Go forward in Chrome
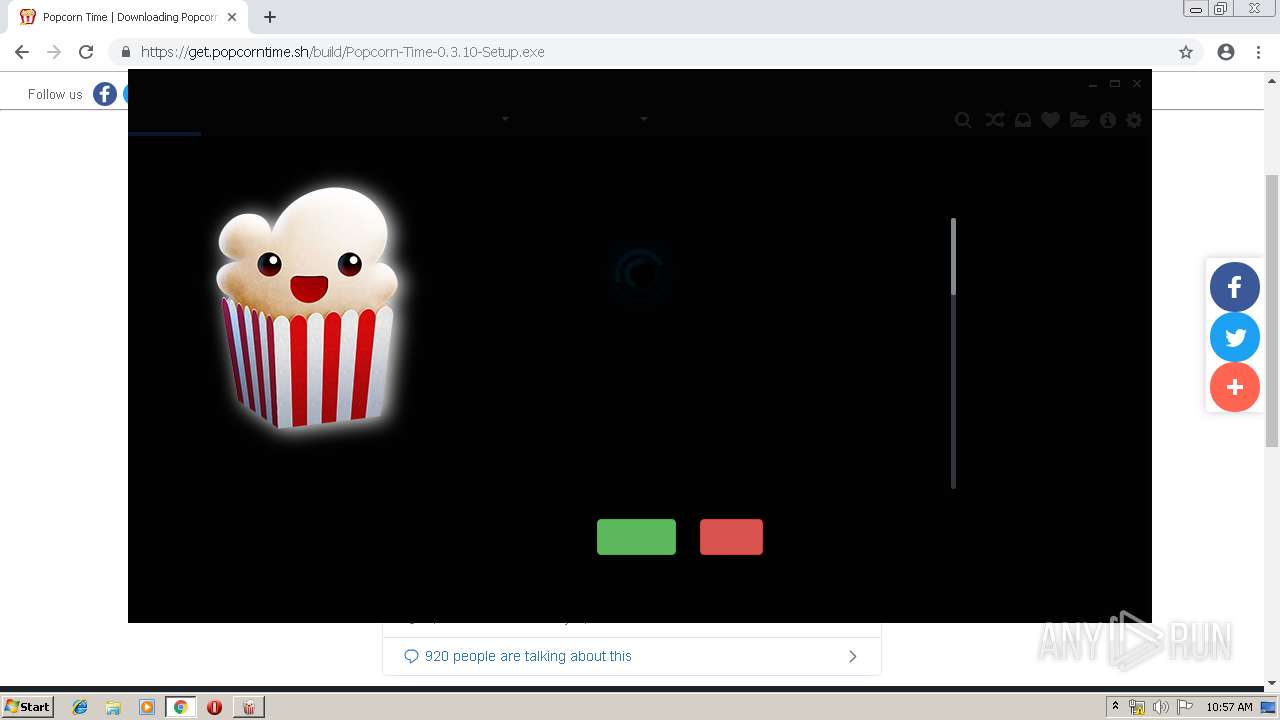Viewport: 1280px width, 720px height. [54, 52]
